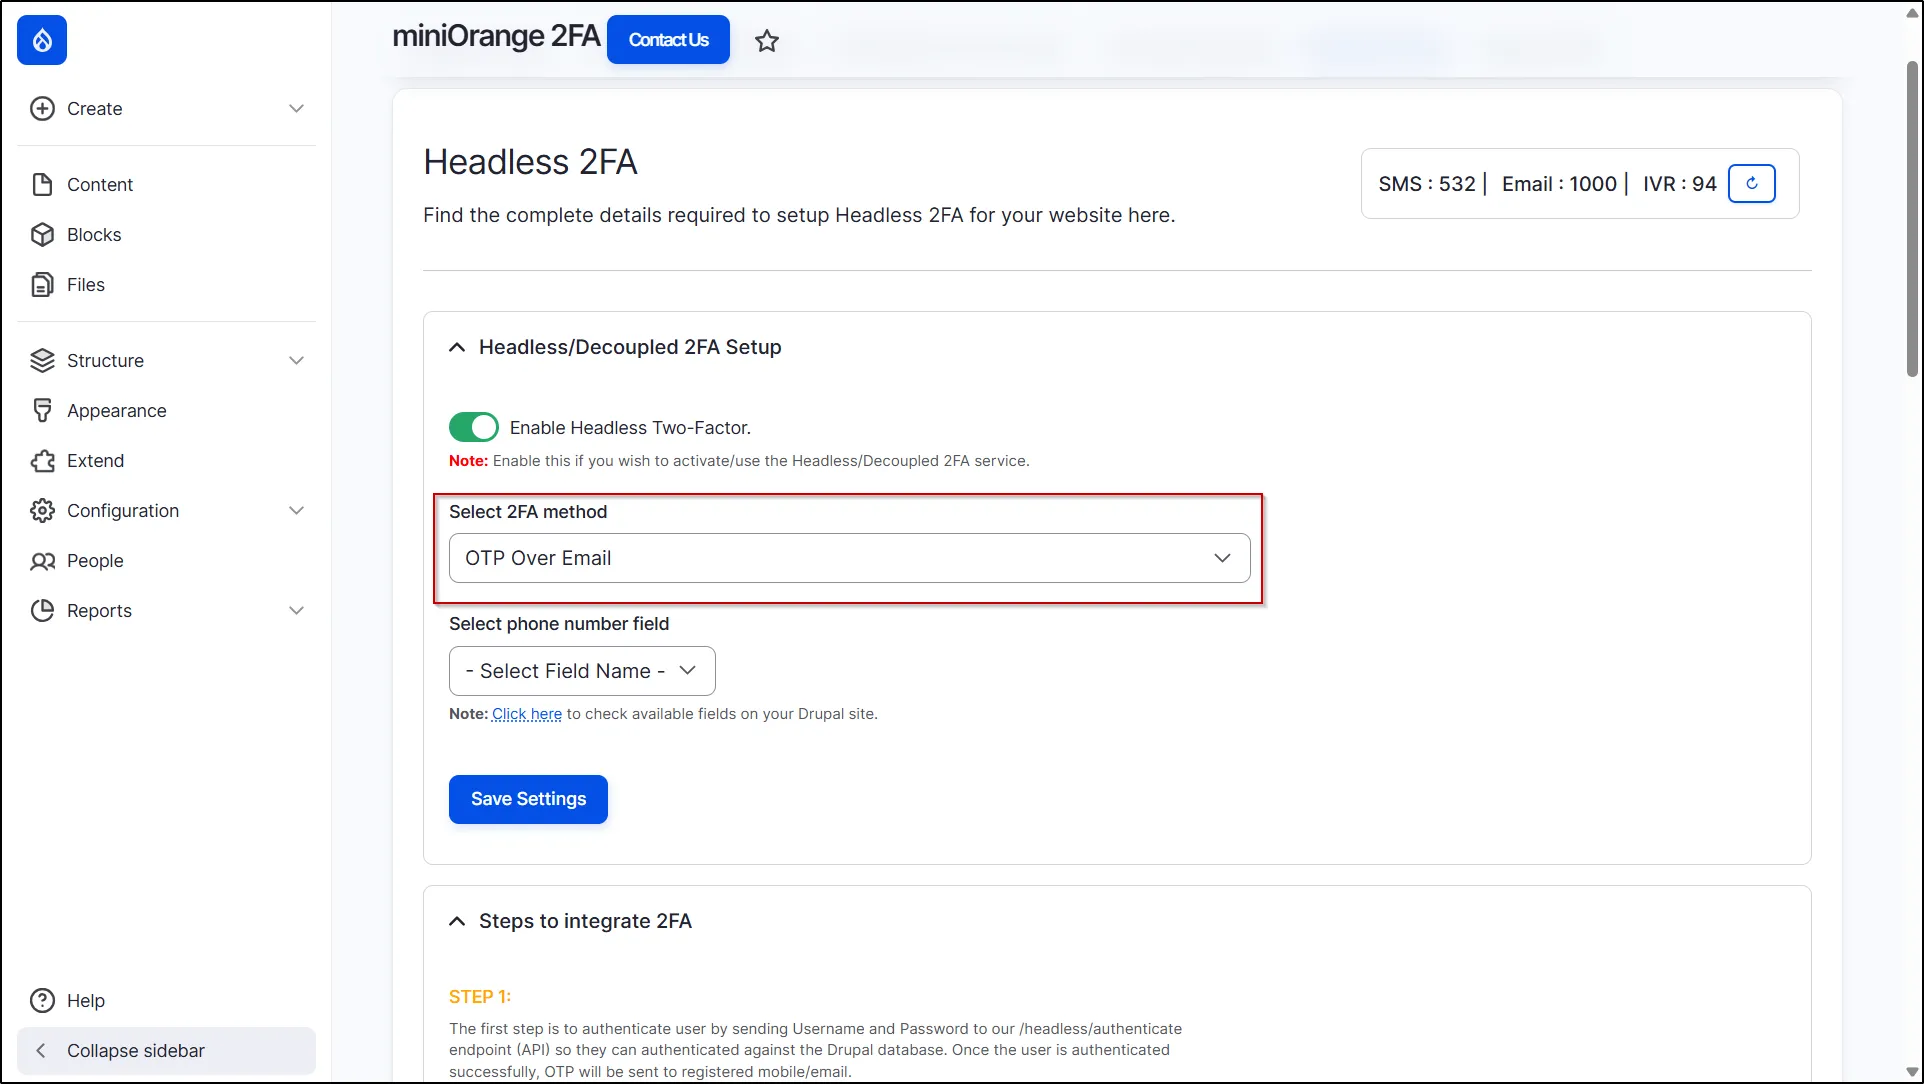Expand the Structure menu chevron

(296, 361)
